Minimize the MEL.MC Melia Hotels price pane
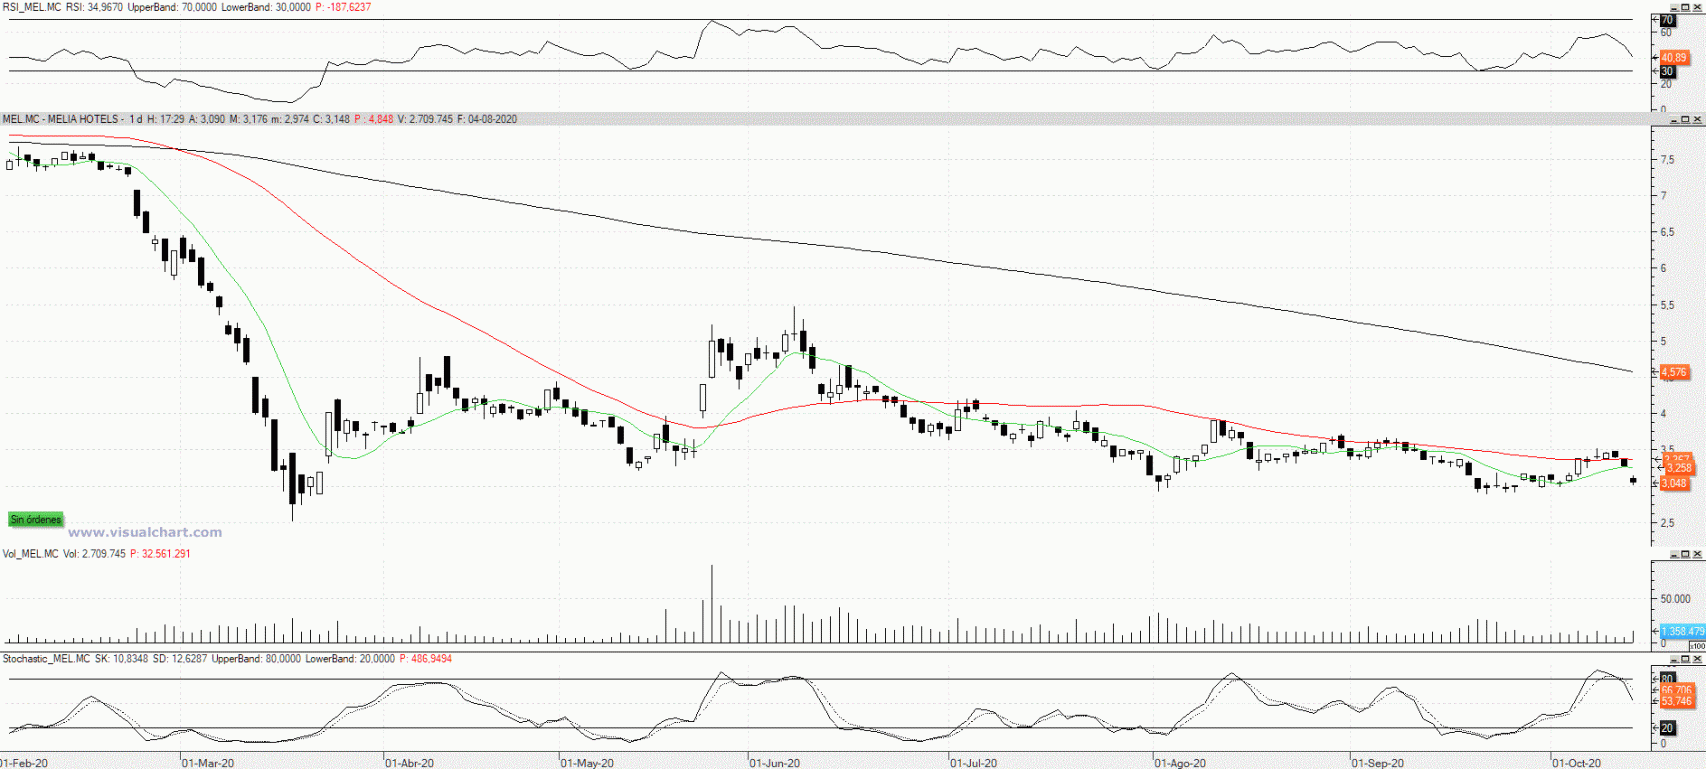Screen dimensions: 1706x769 pyautogui.click(x=1673, y=120)
